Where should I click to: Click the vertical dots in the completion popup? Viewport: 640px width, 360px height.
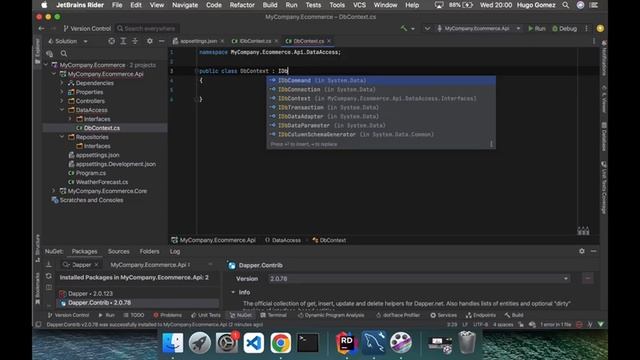491,144
